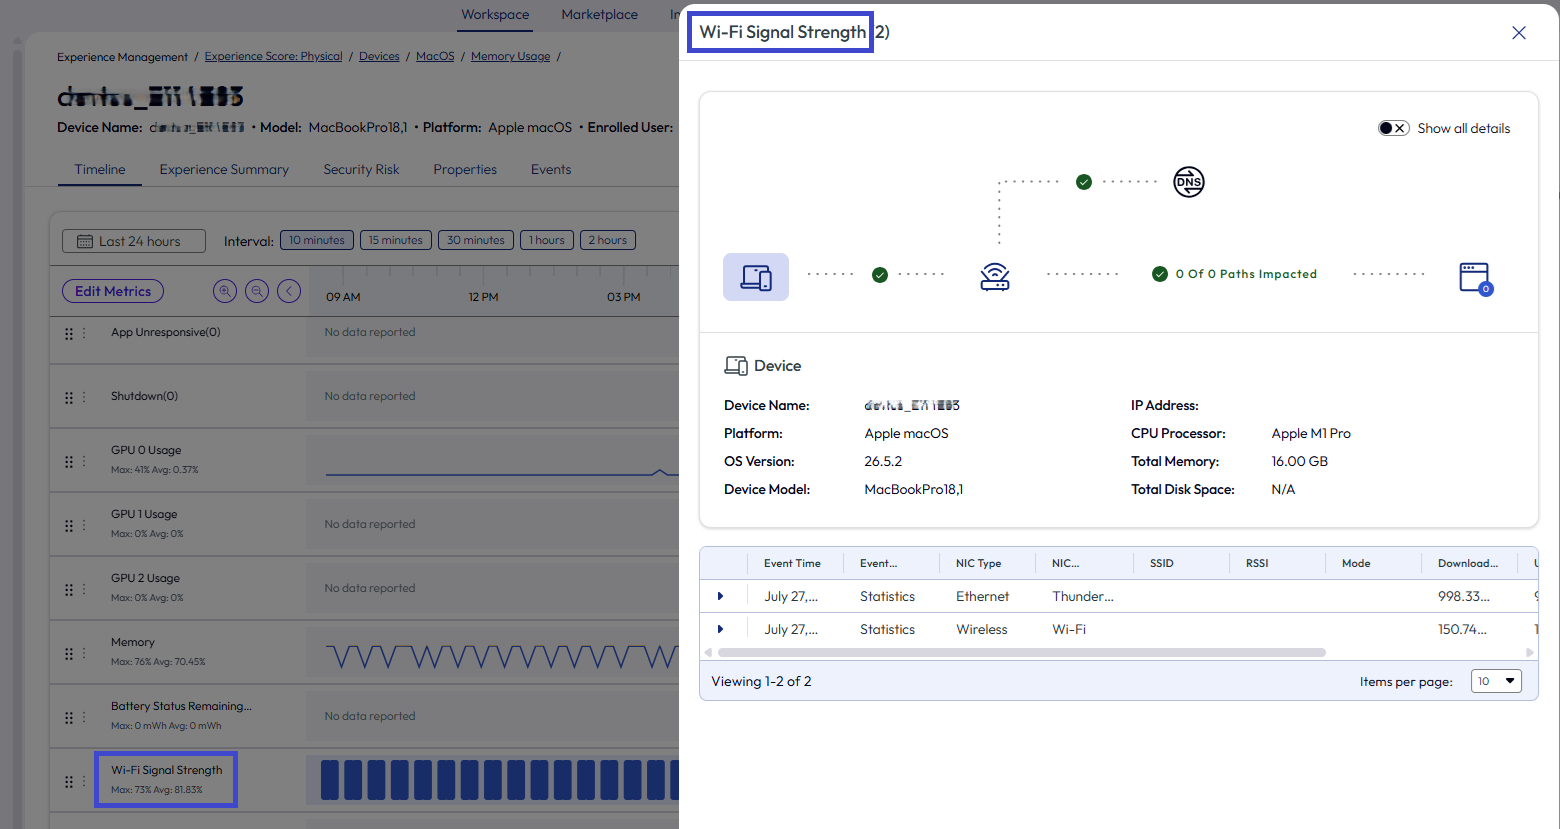The height and width of the screenshot is (829, 1560).
Task: Switch to Security Risk tab
Action: 361,169
